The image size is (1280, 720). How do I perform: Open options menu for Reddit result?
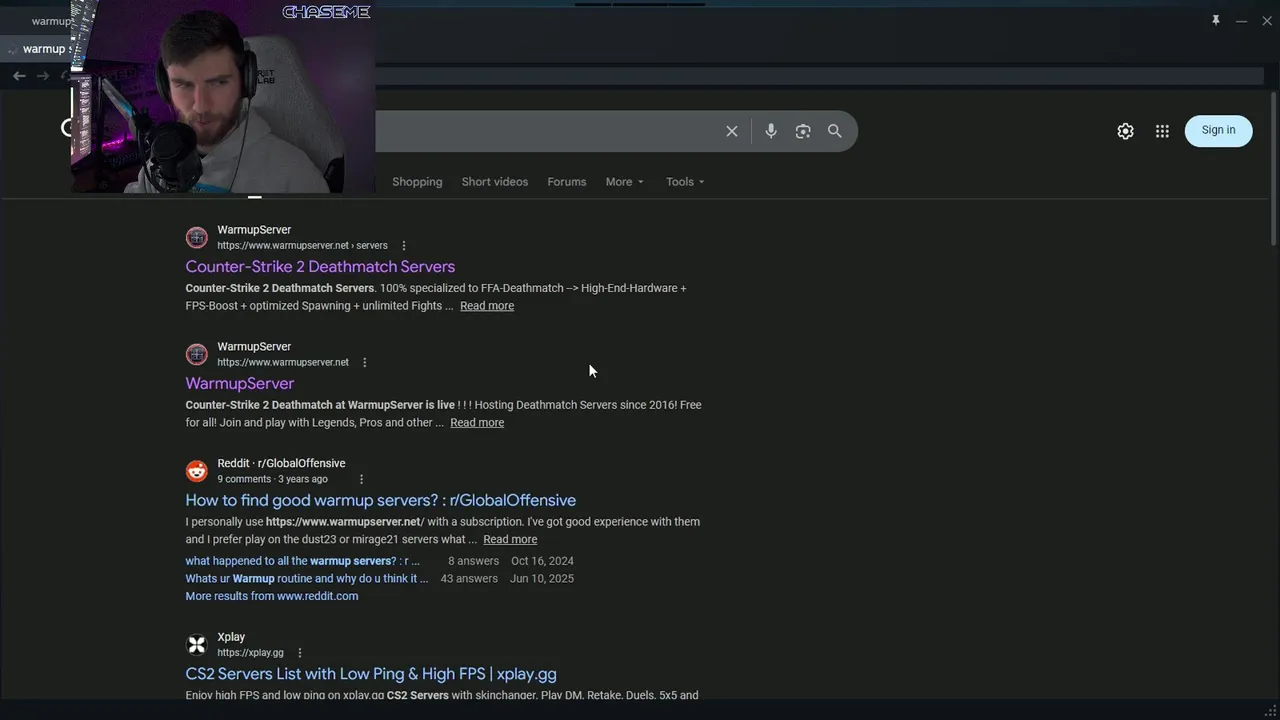click(361, 479)
